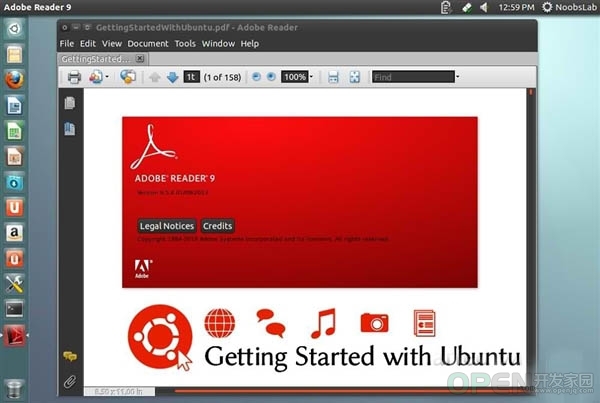This screenshot has height=403, width=600.
Task: Click the clipboard indicator in top panel
Action: 445,7
